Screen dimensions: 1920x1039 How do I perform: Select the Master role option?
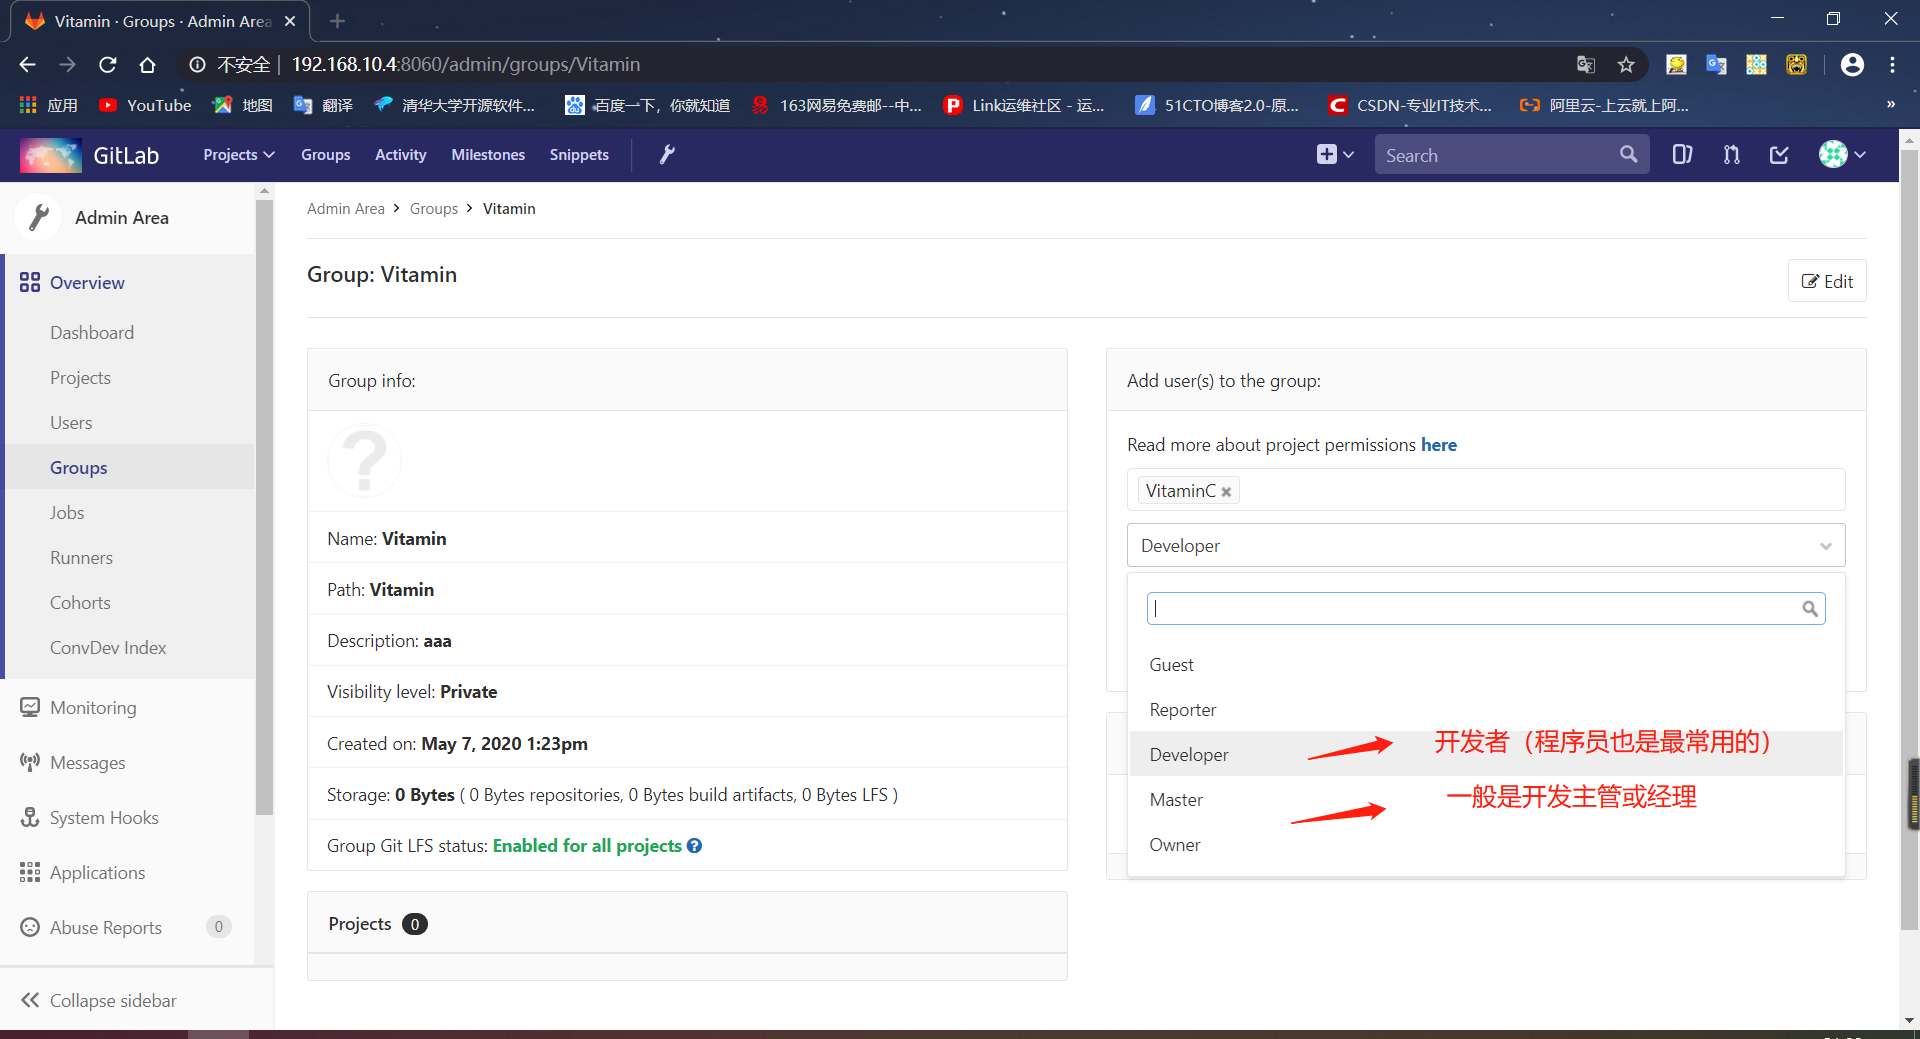point(1176,799)
